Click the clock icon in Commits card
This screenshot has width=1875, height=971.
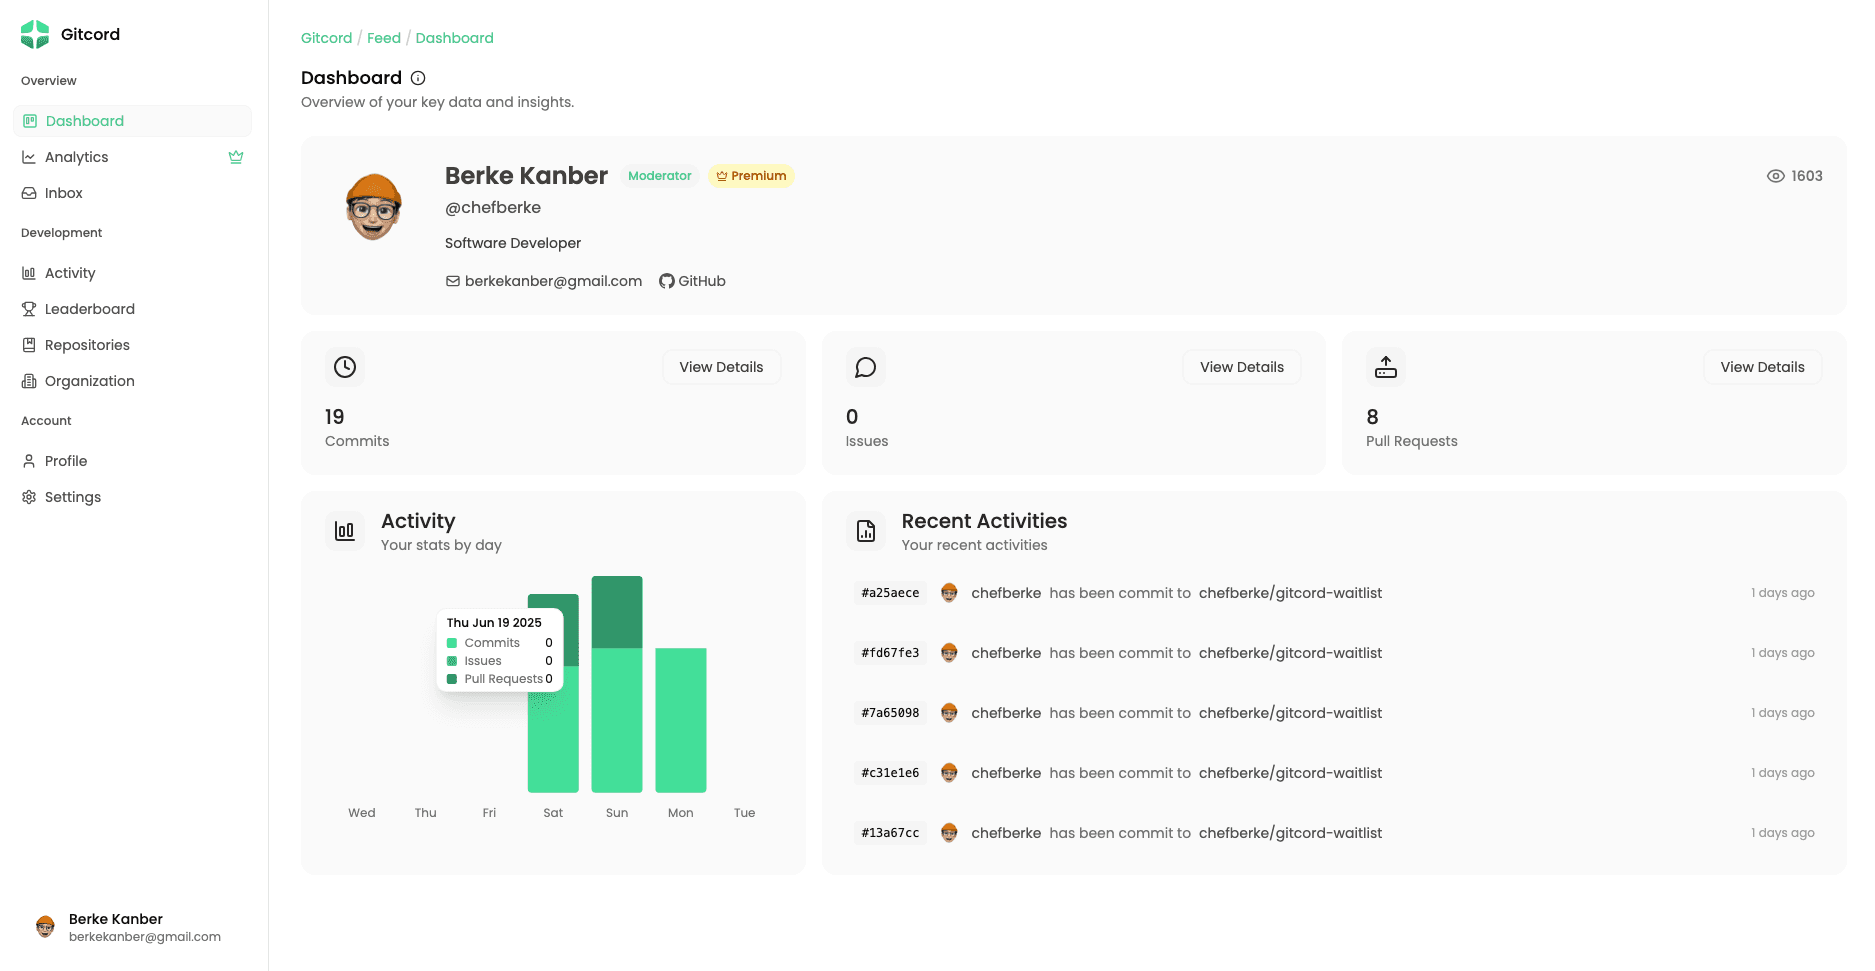345,367
